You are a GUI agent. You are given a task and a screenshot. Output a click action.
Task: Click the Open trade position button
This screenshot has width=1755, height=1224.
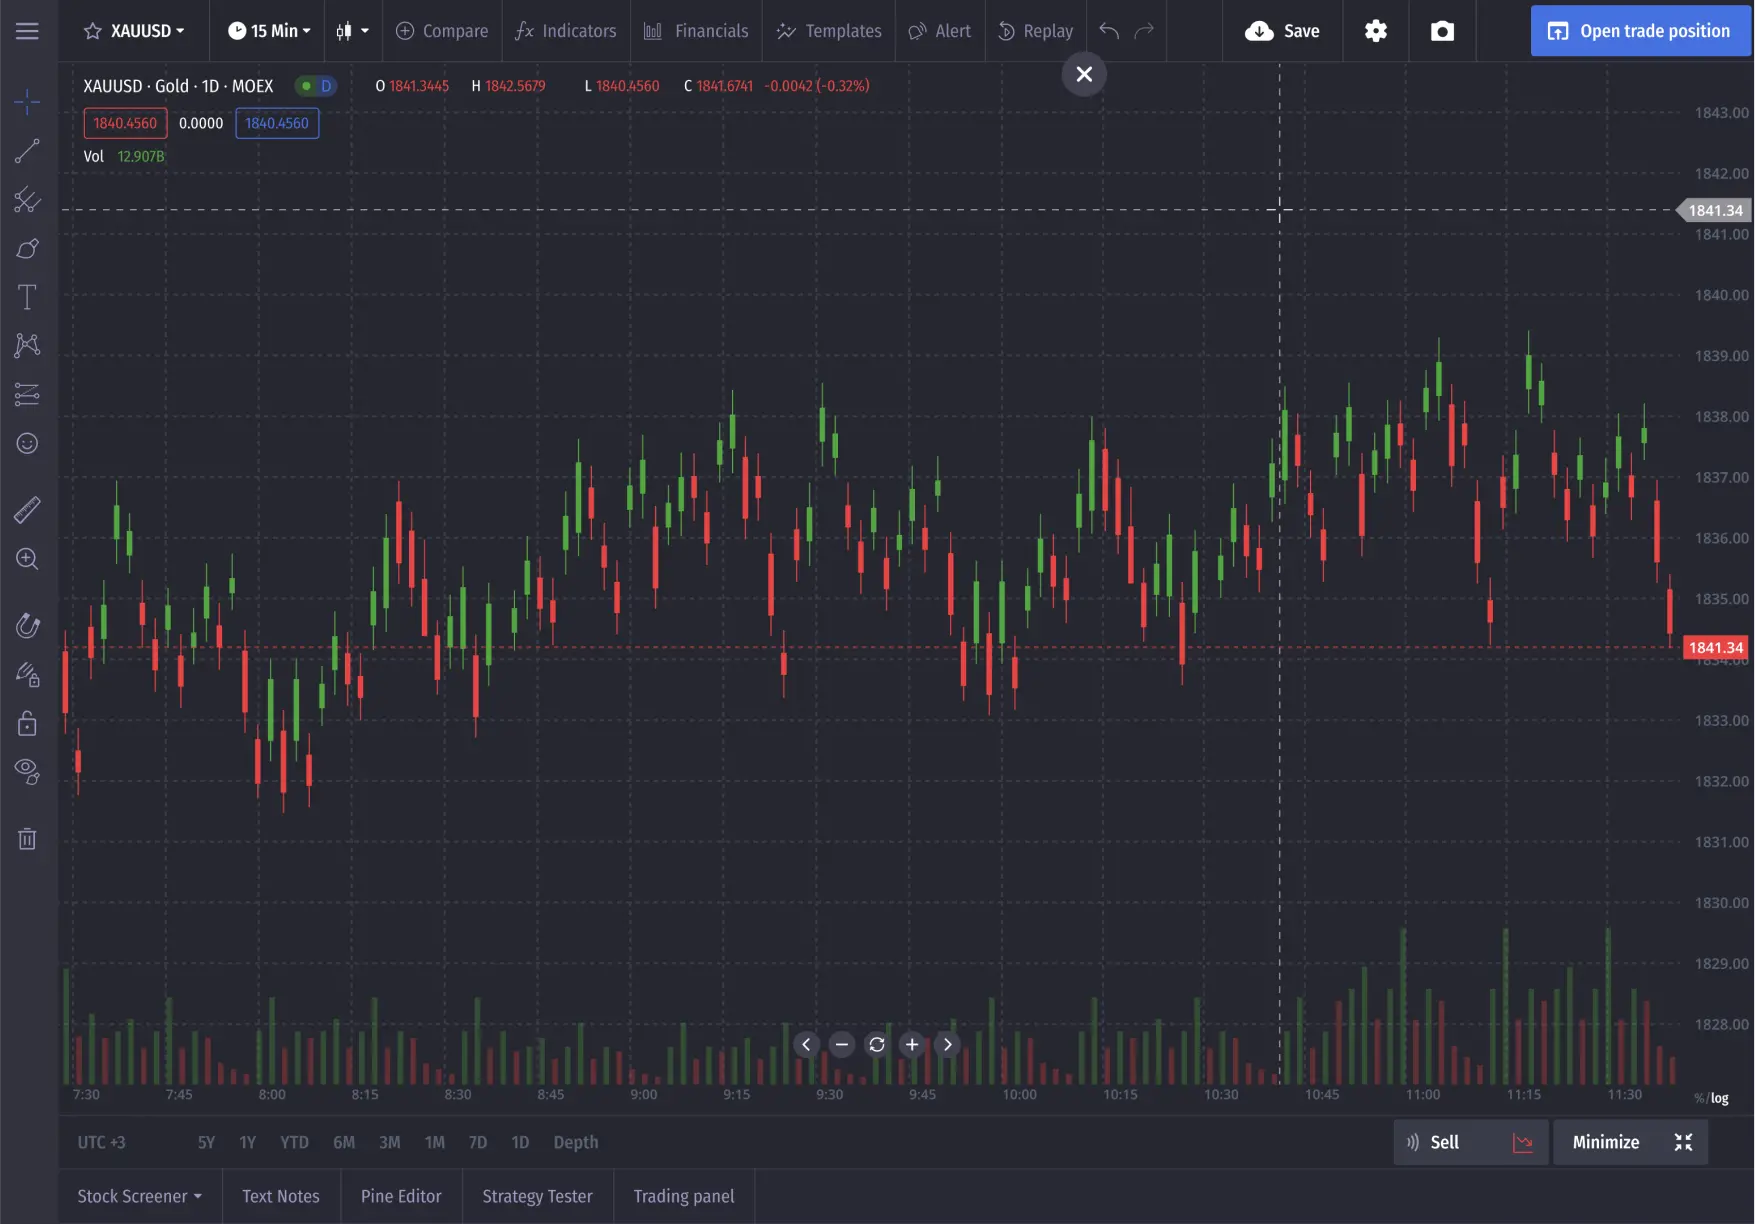pos(1639,31)
